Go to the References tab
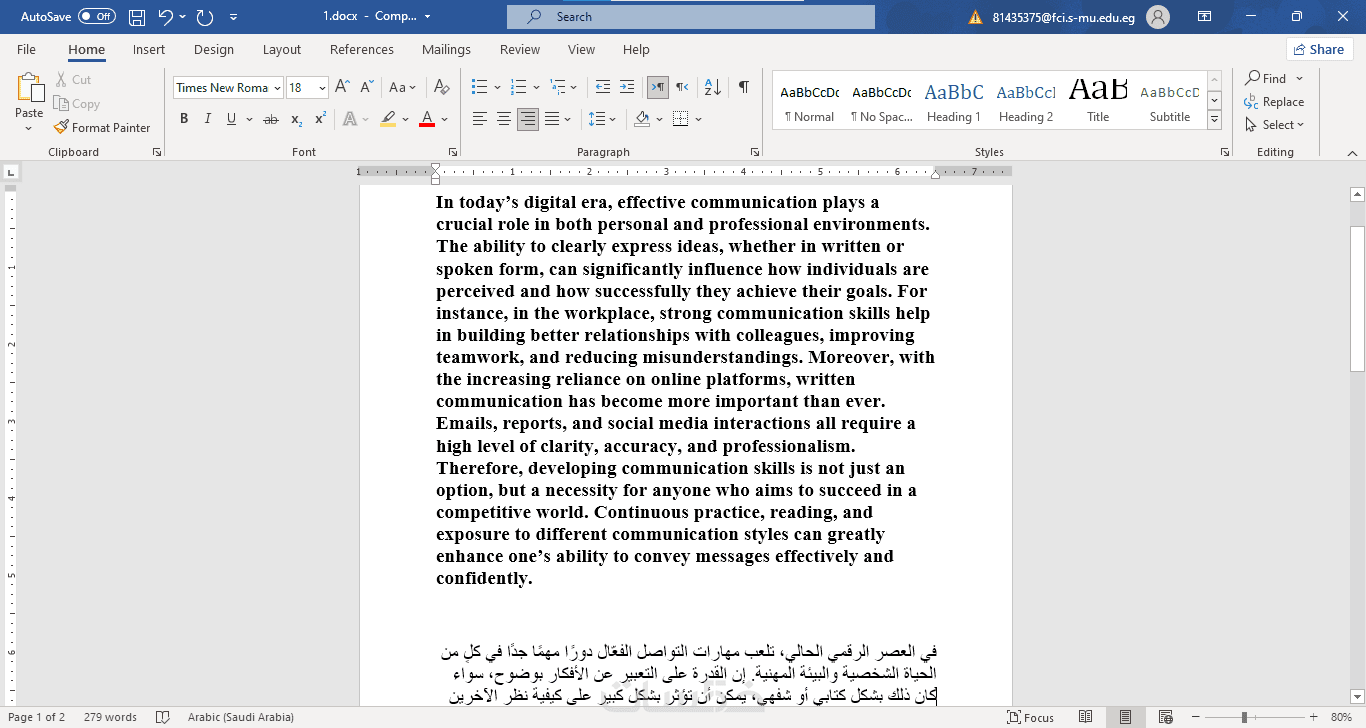Screen dimensions: 1366x728 coord(362,49)
